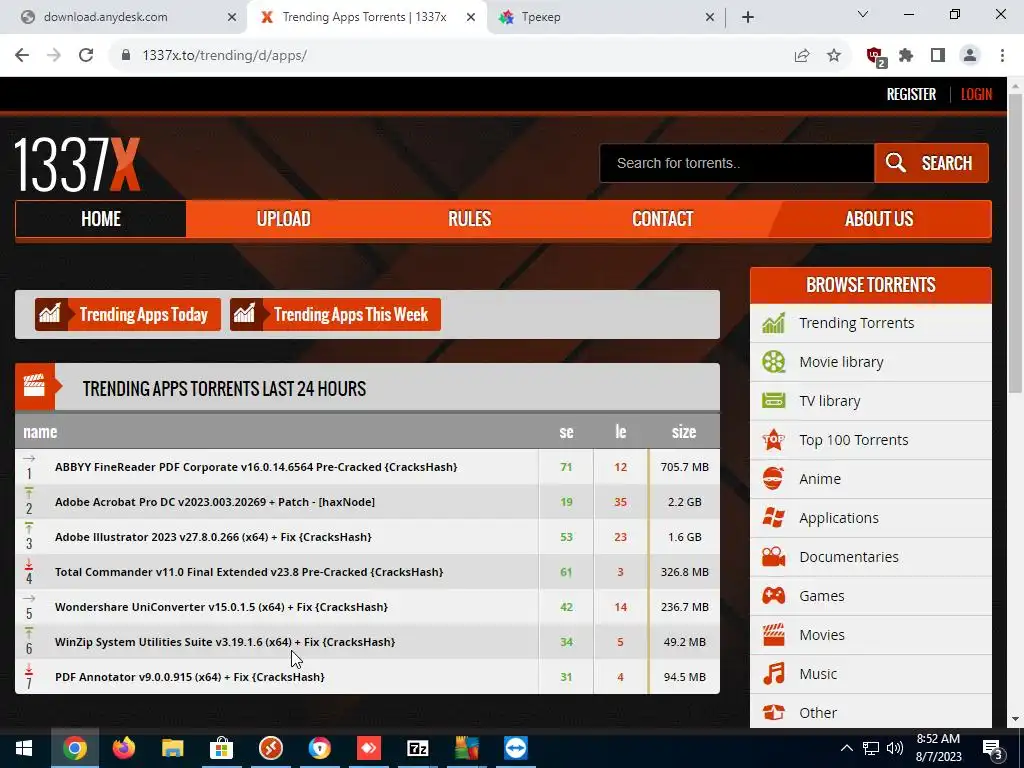The height and width of the screenshot is (768, 1024).
Task: Open WinZip System Utilities Suite torrent
Action: [225, 642]
